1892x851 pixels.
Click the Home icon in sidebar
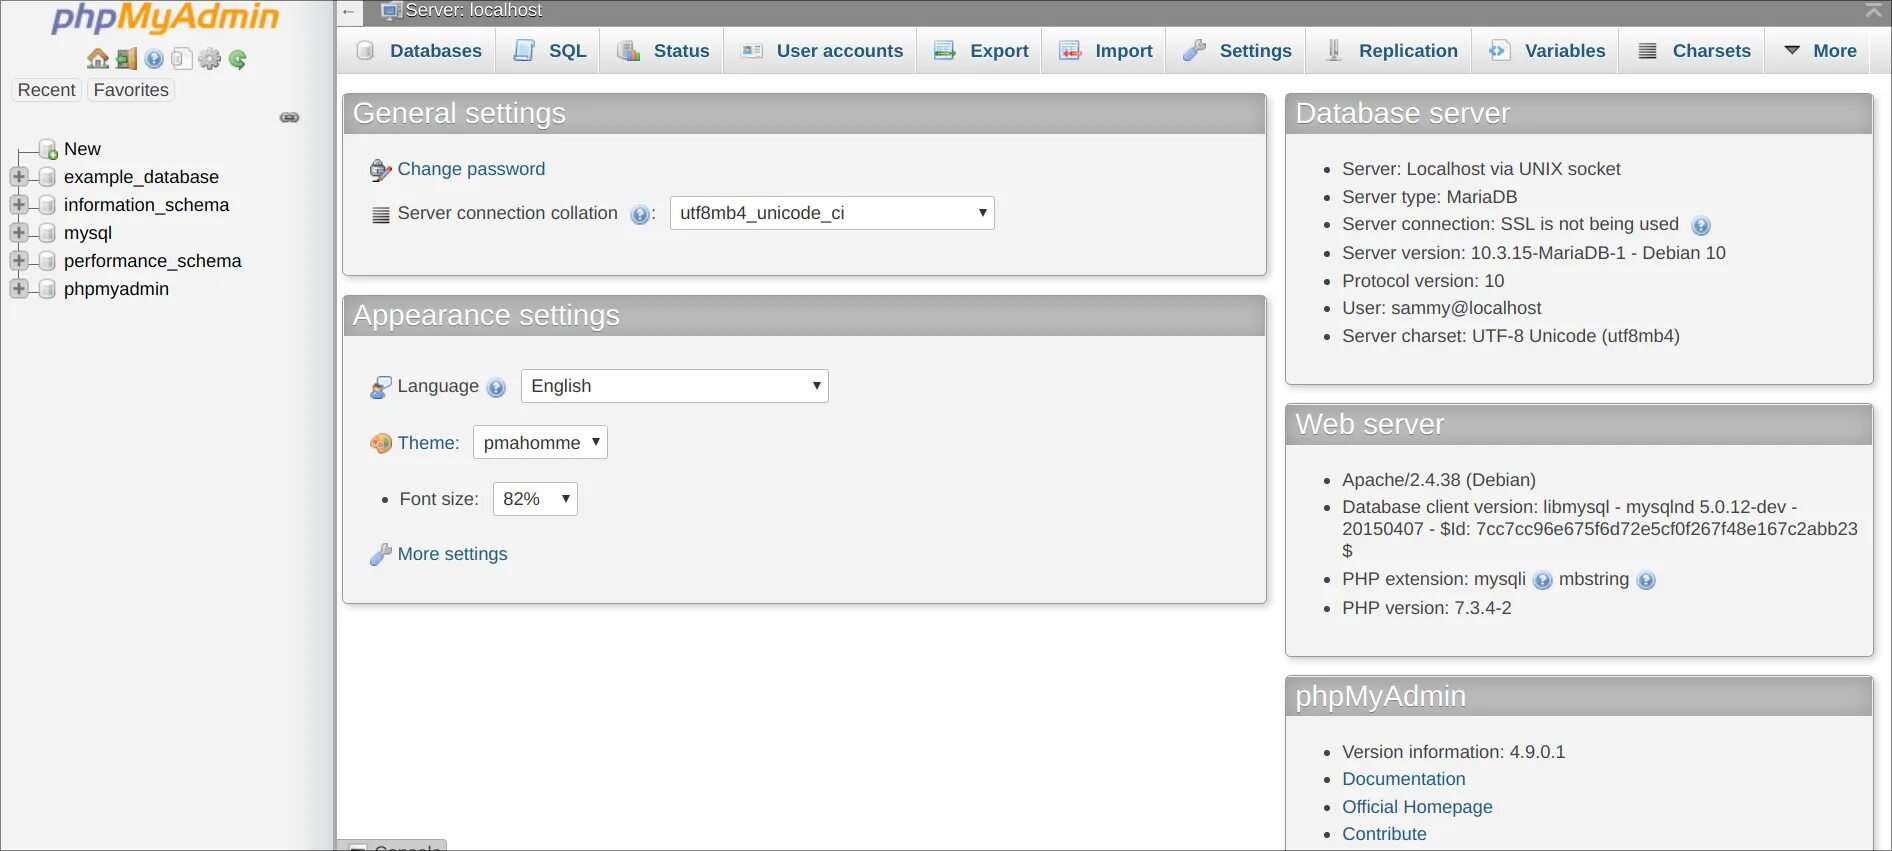pyautogui.click(x=98, y=59)
